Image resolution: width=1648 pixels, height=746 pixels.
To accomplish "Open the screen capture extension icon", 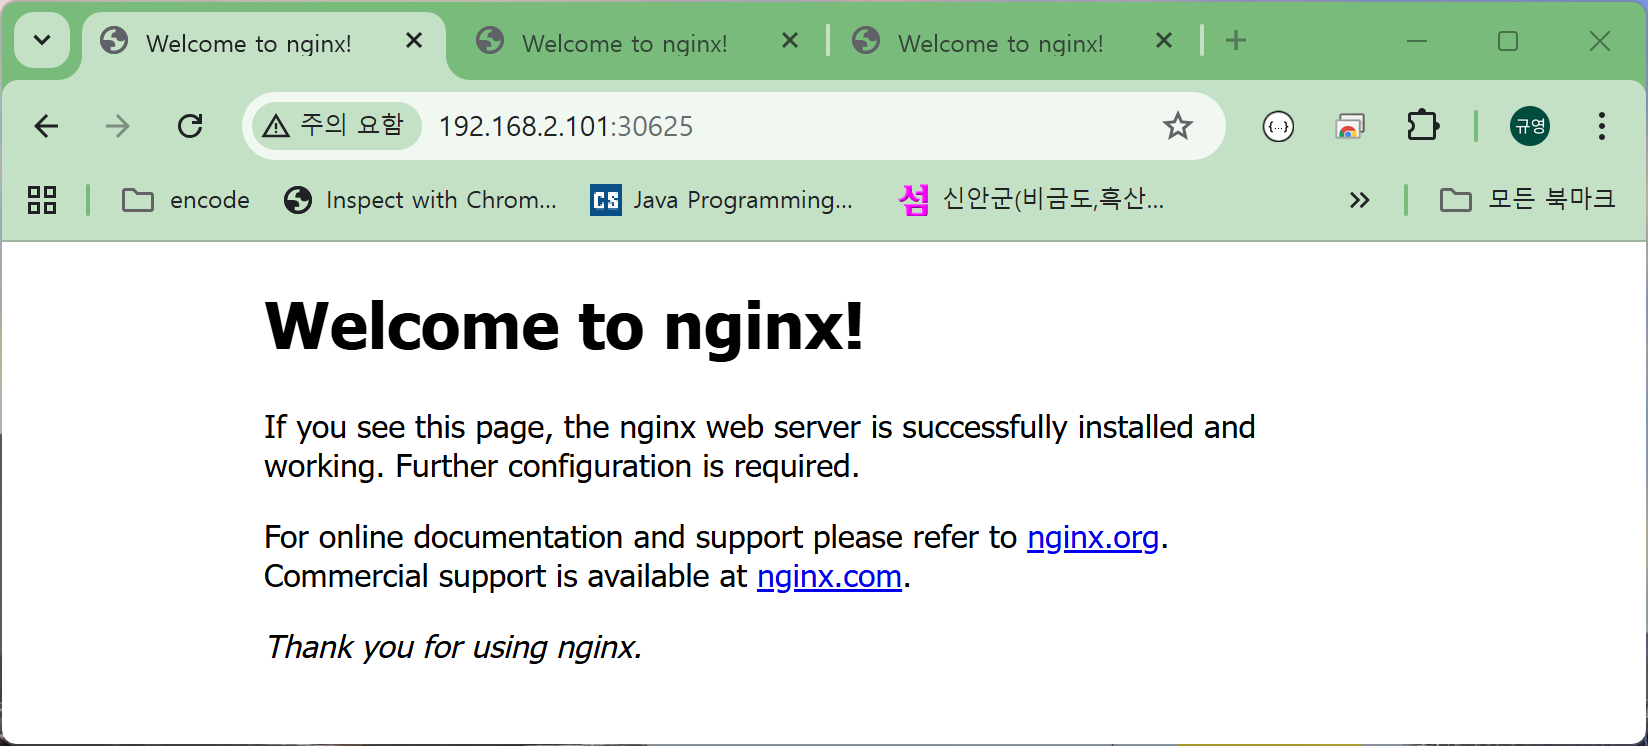I will click(x=1350, y=126).
